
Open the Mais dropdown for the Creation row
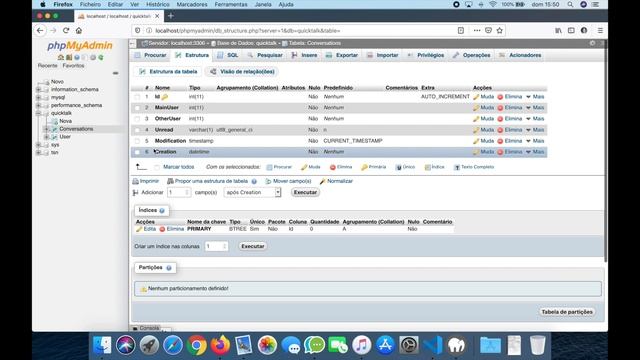(x=535, y=152)
